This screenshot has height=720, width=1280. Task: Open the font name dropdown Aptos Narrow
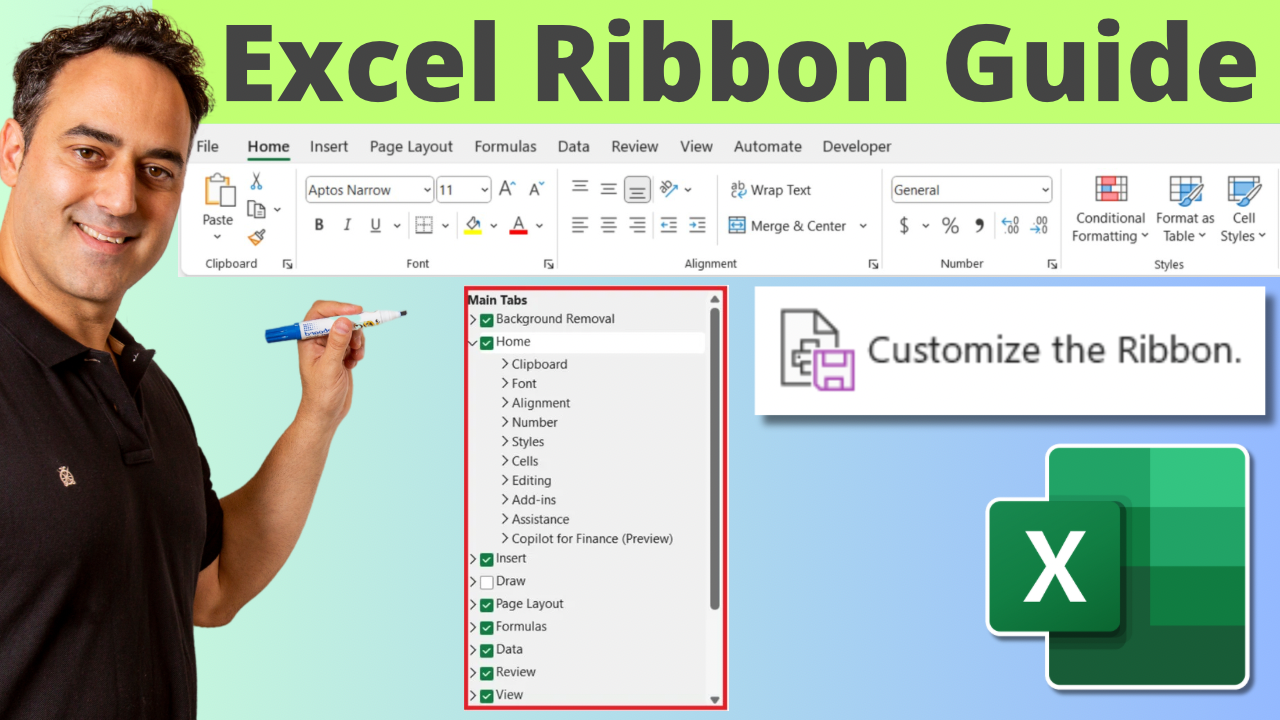427,190
